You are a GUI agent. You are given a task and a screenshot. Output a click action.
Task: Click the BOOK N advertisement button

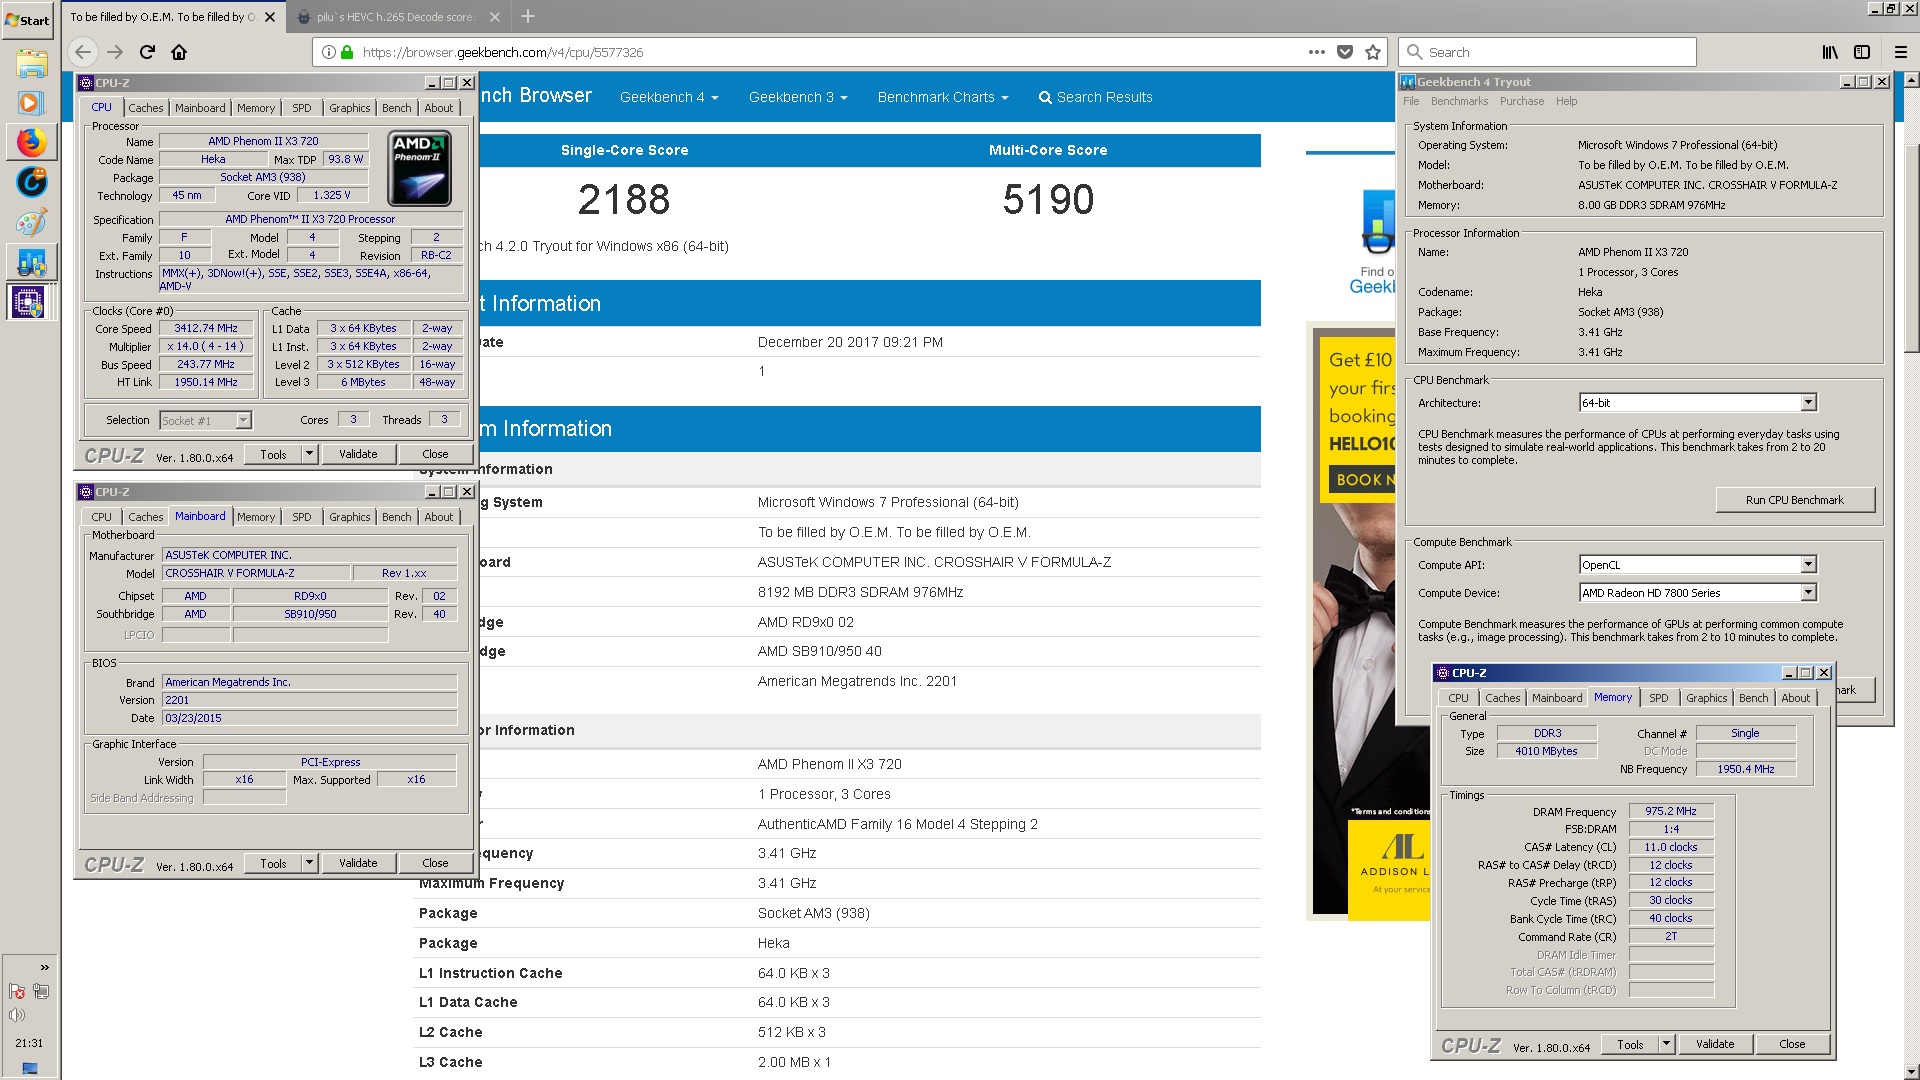(x=1361, y=480)
